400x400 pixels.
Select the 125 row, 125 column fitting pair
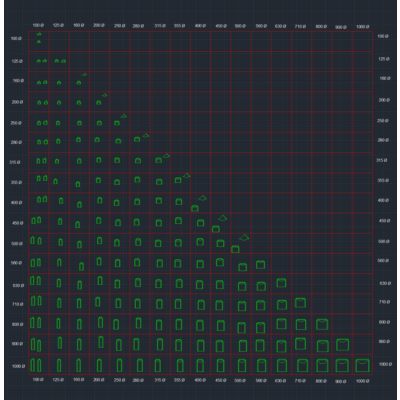pos(60,61)
